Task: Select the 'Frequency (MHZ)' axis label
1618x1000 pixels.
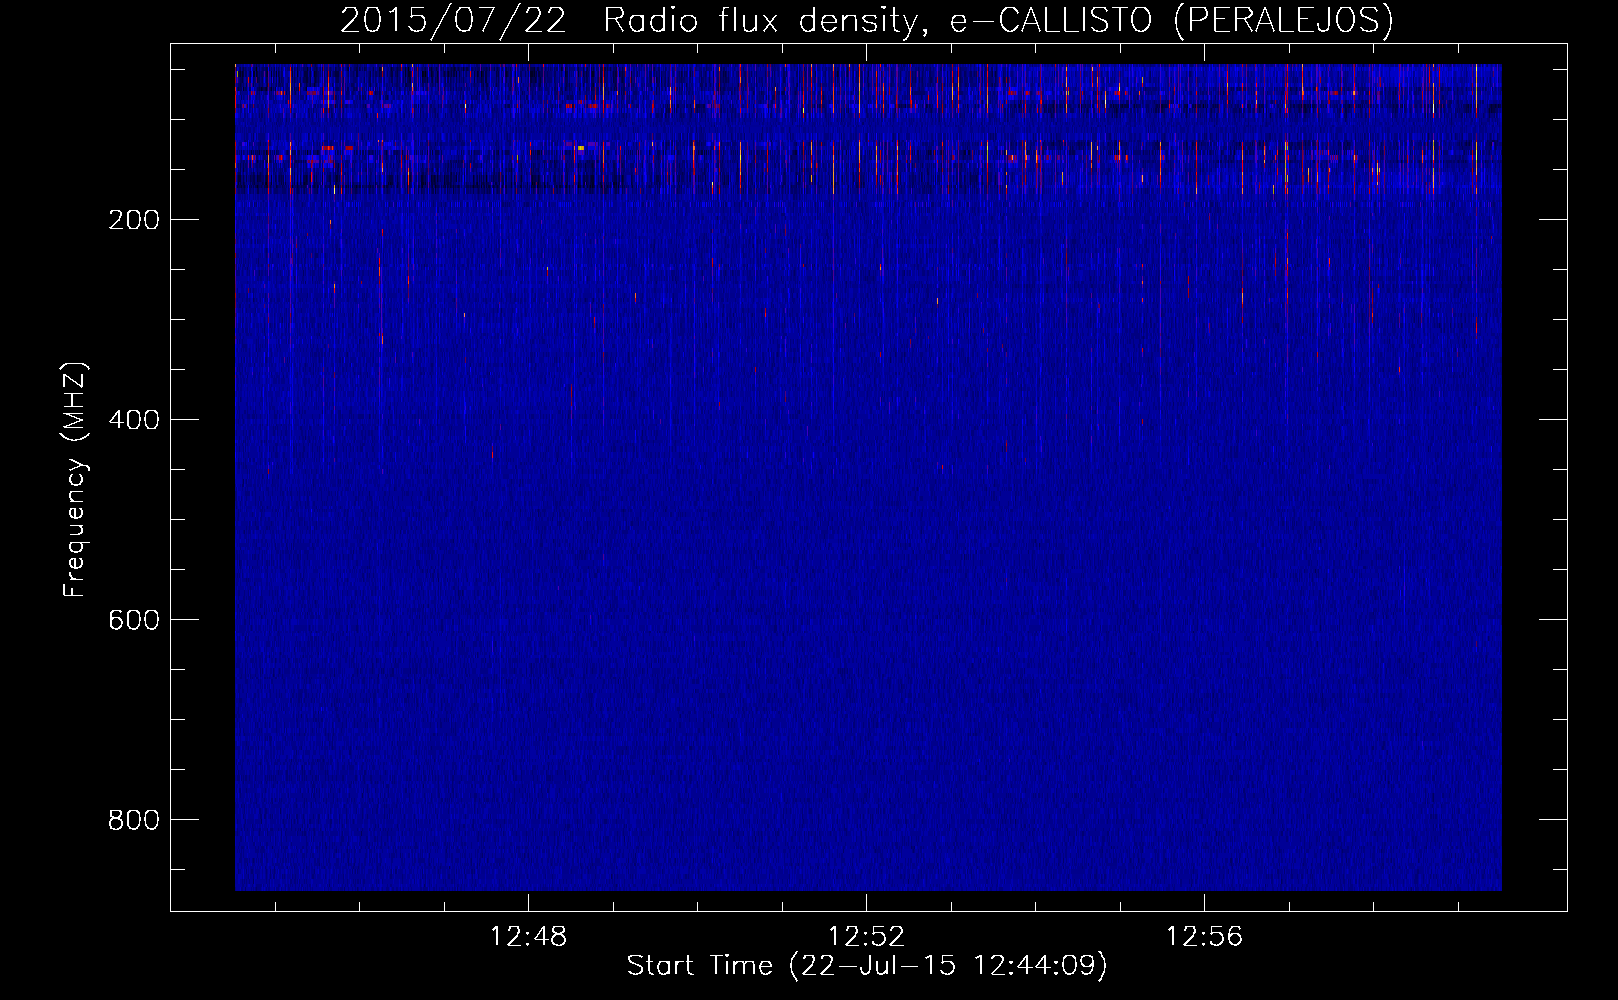Action: (75, 479)
